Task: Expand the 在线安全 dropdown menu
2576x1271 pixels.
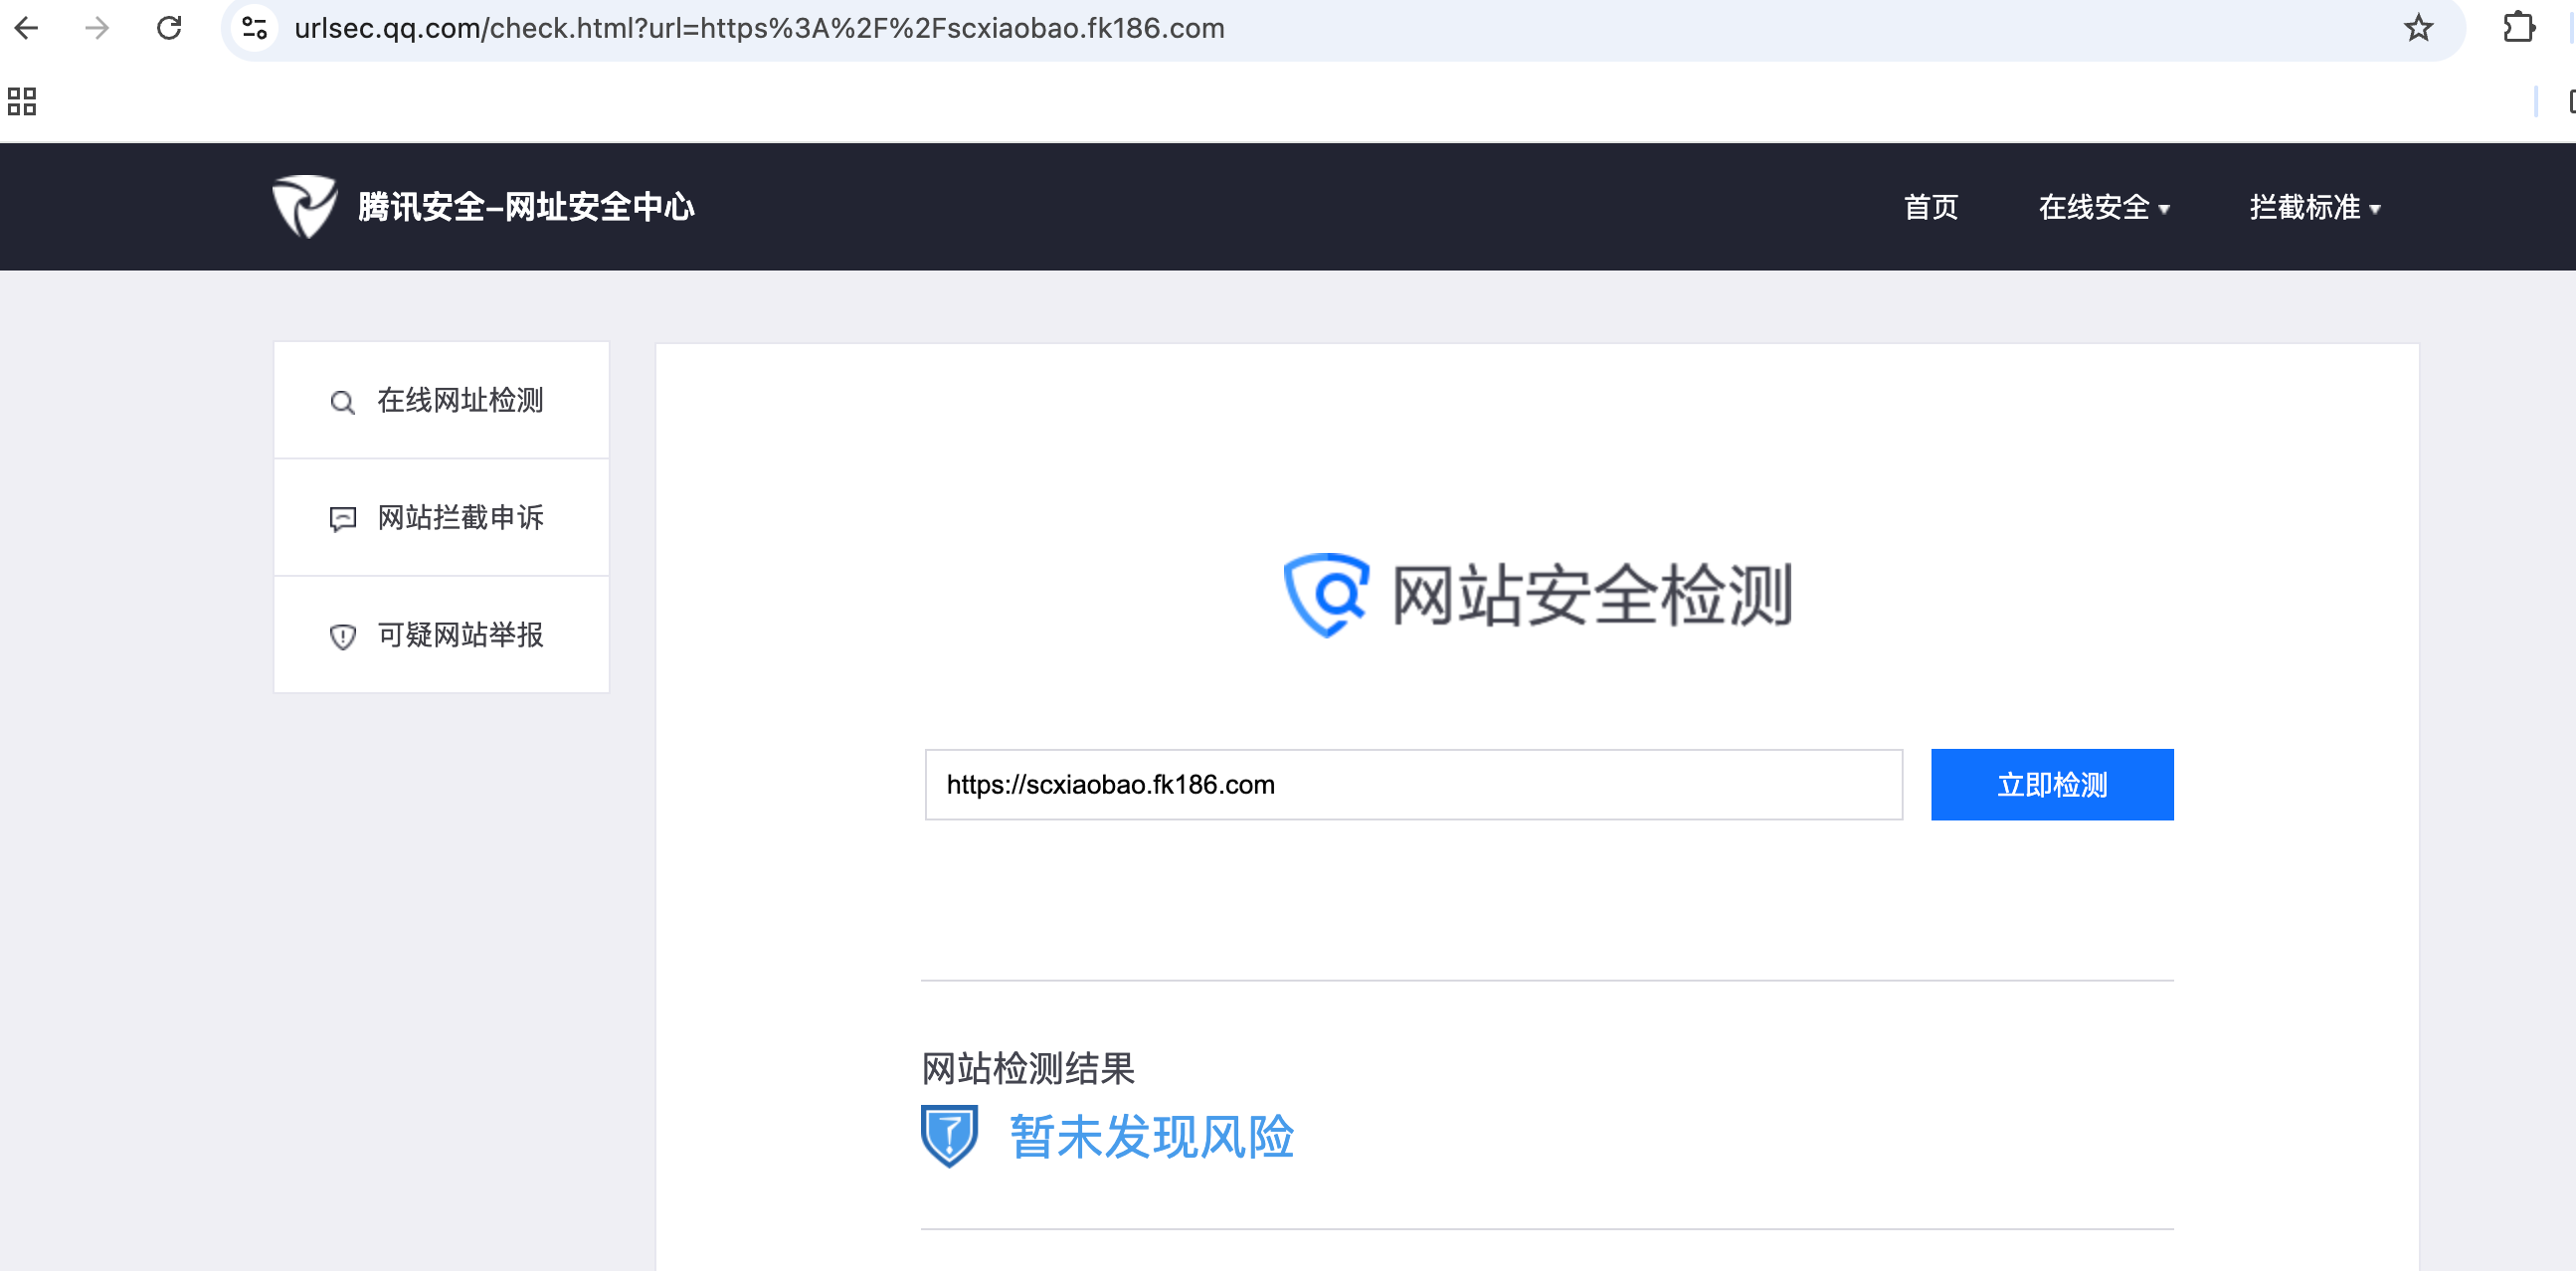Action: click(2103, 207)
